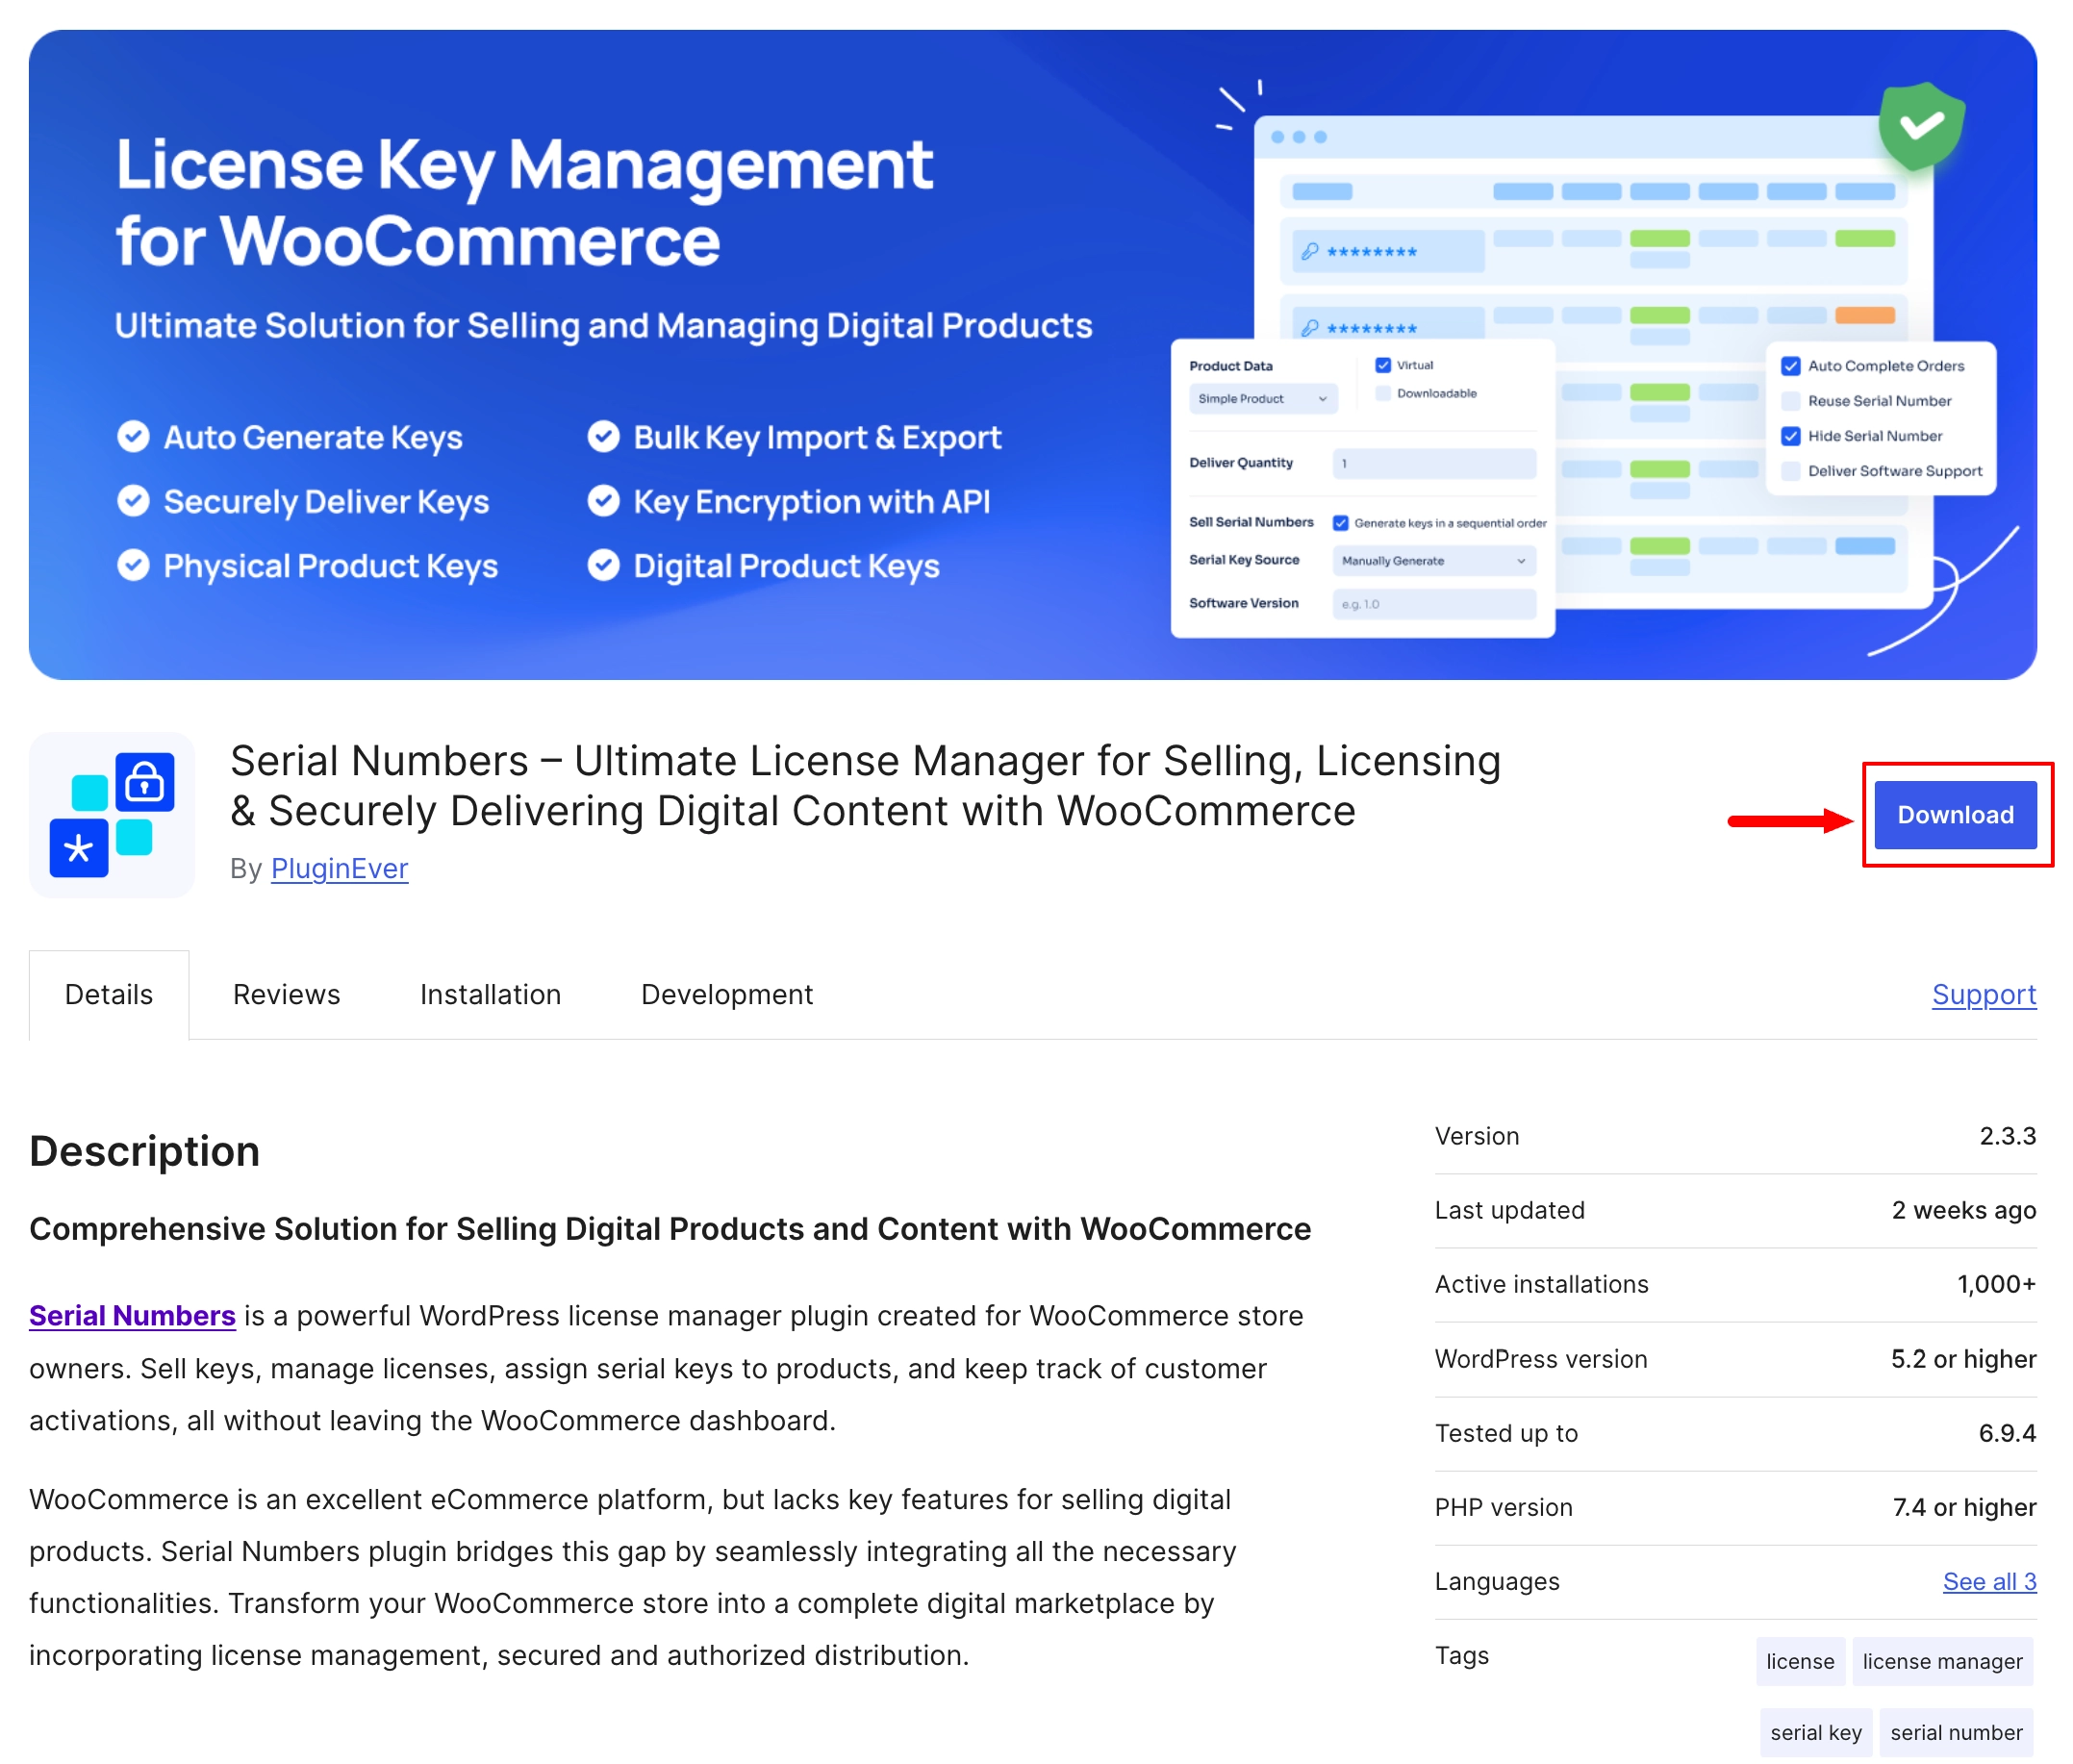Go to the Support link
Screen dimensions: 2073x1764
[1983, 994]
